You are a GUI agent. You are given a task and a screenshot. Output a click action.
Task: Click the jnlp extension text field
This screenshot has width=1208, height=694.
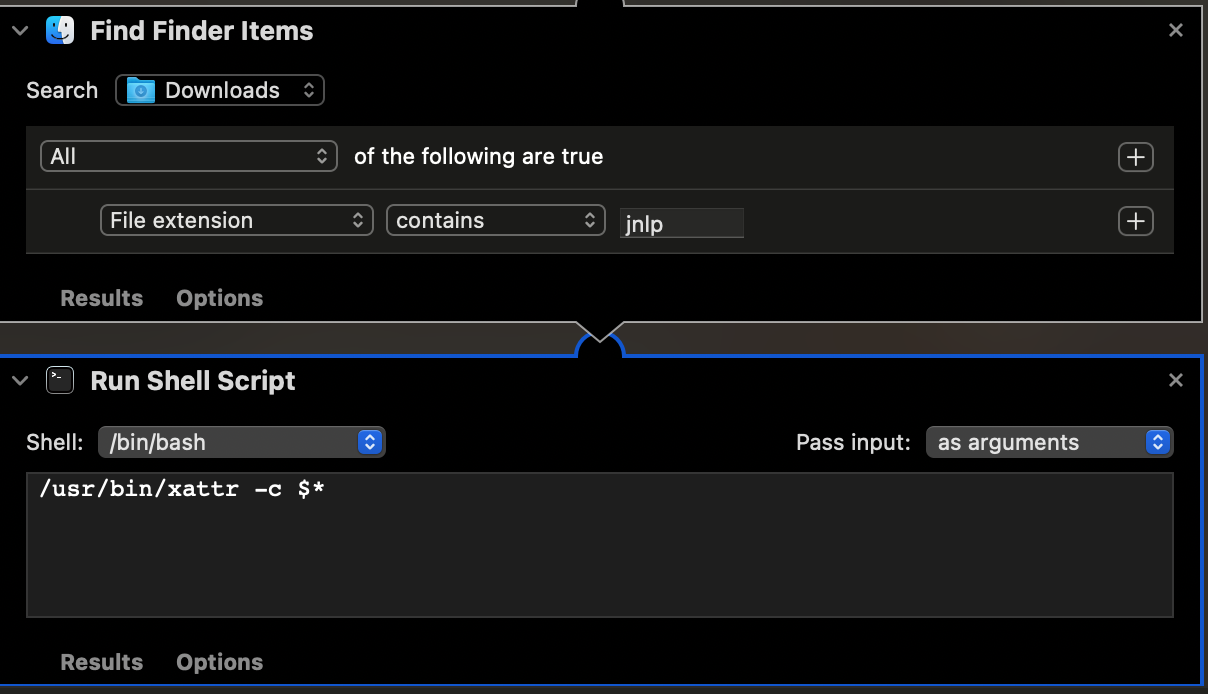[x=681, y=223]
